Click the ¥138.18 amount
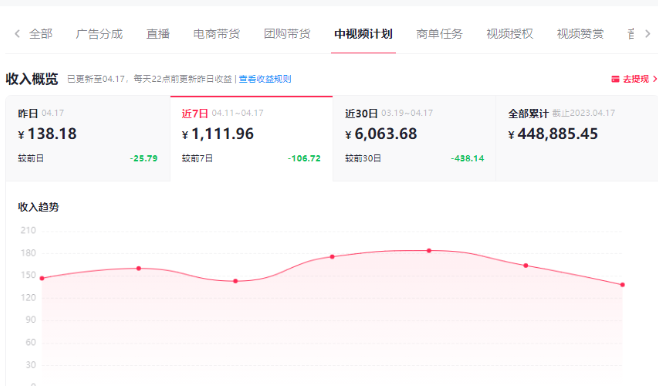Image resolution: width=658 pixels, height=386 pixels. [x=47, y=134]
